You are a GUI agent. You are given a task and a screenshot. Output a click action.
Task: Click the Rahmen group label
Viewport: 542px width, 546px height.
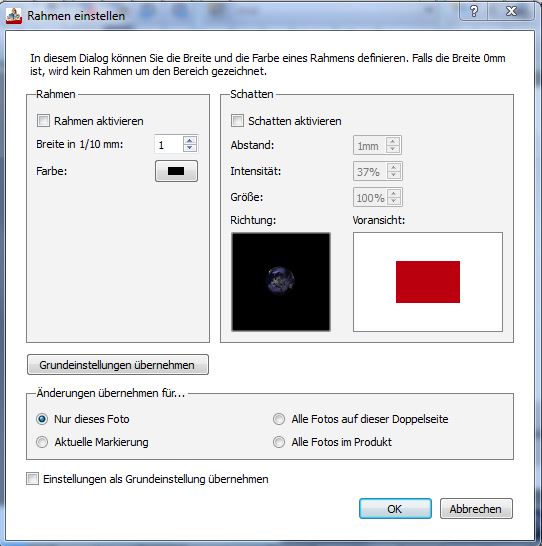click(56, 94)
